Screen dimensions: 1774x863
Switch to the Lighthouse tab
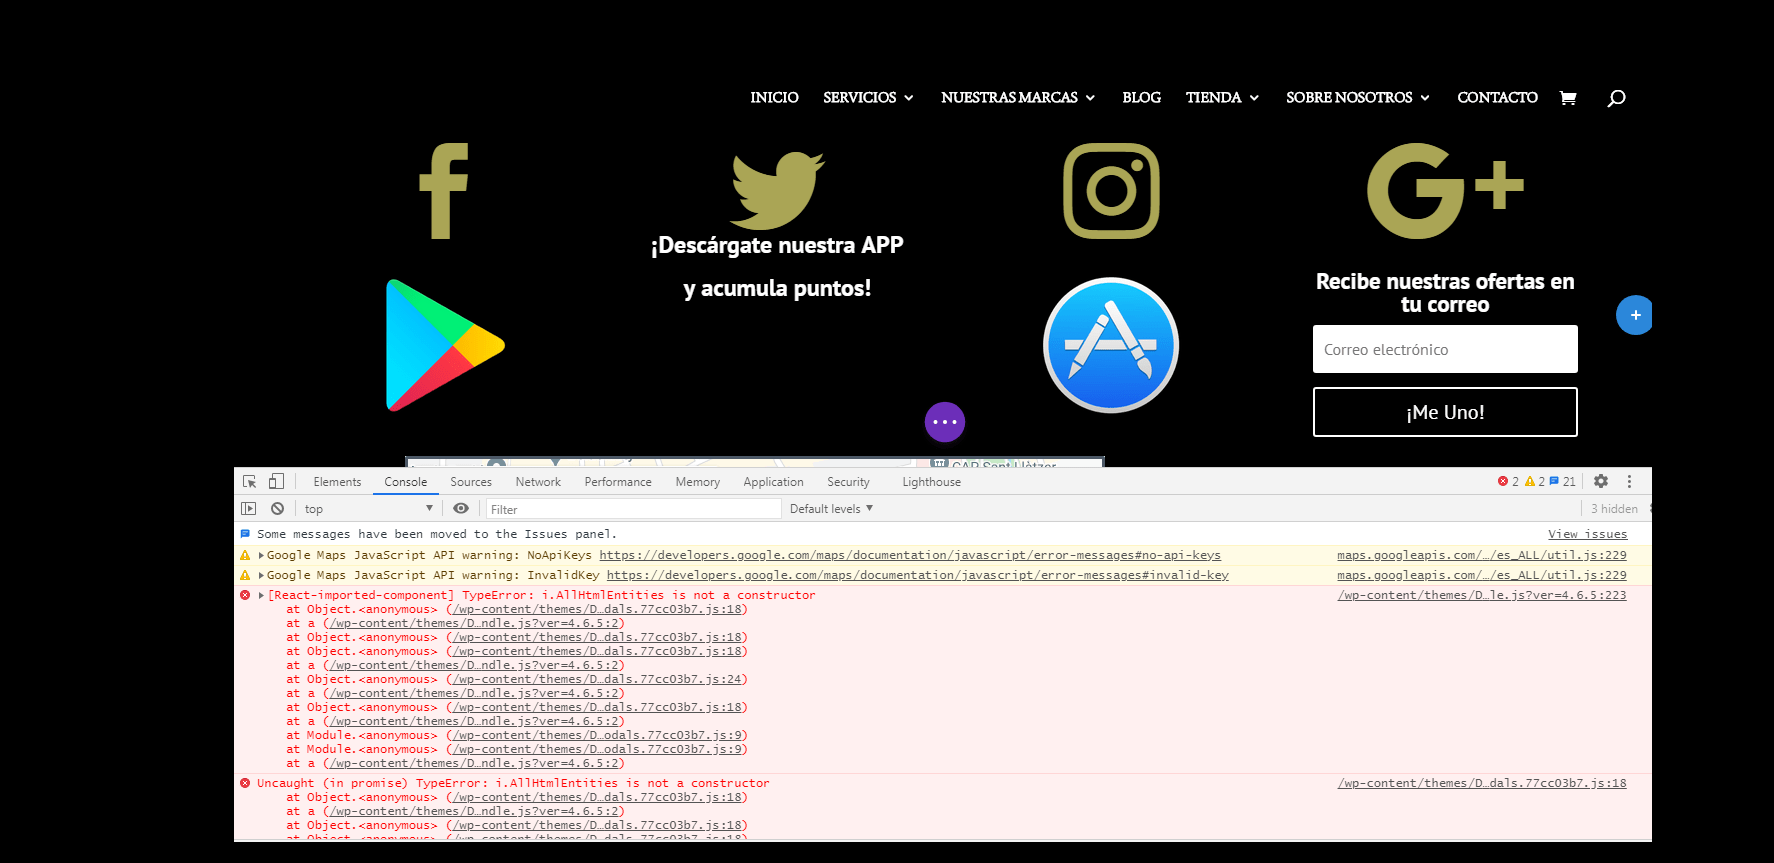(931, 481)
